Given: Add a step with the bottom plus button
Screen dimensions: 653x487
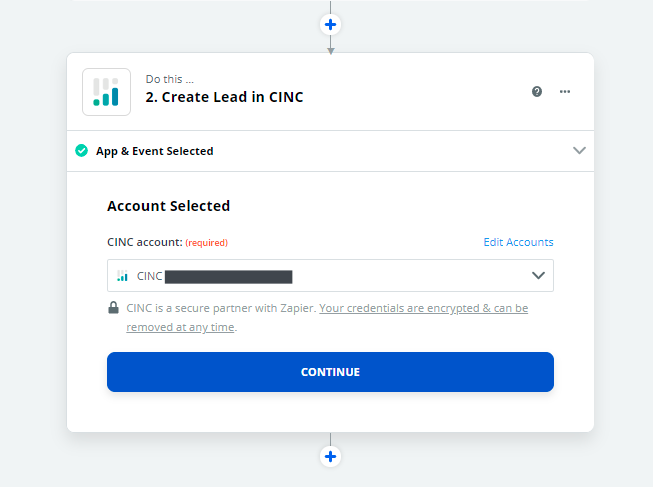Looking at the screenshot, I should point(330,457).
